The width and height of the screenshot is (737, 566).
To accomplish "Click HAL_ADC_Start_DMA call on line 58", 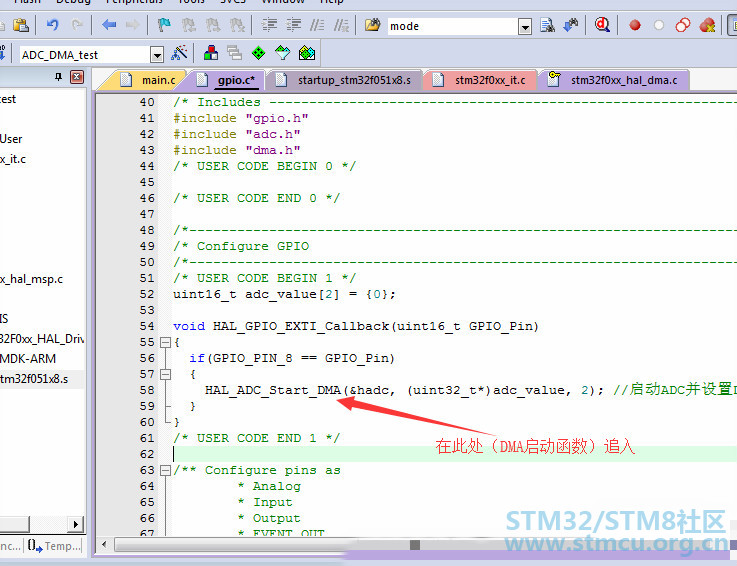I will click(x=273, y=390).
